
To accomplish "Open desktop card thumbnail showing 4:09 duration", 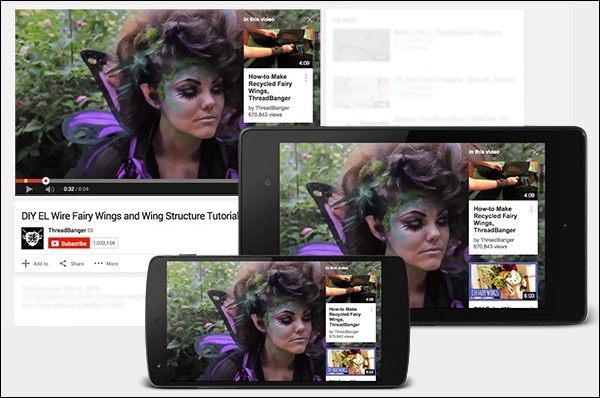I will [279, 48].
